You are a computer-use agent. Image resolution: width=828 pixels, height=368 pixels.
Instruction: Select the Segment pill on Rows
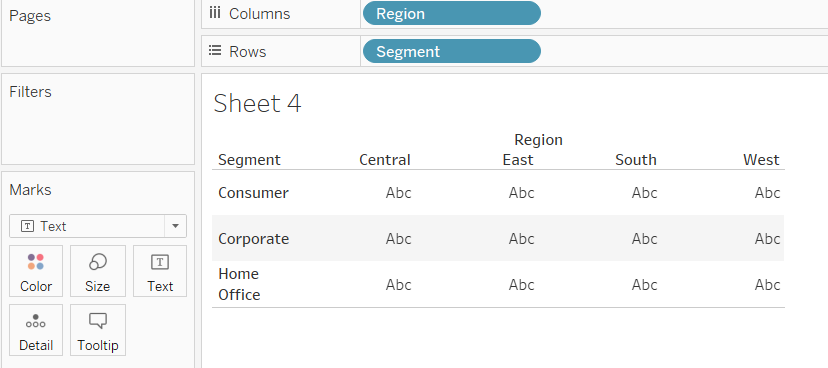tap(452, 51)
